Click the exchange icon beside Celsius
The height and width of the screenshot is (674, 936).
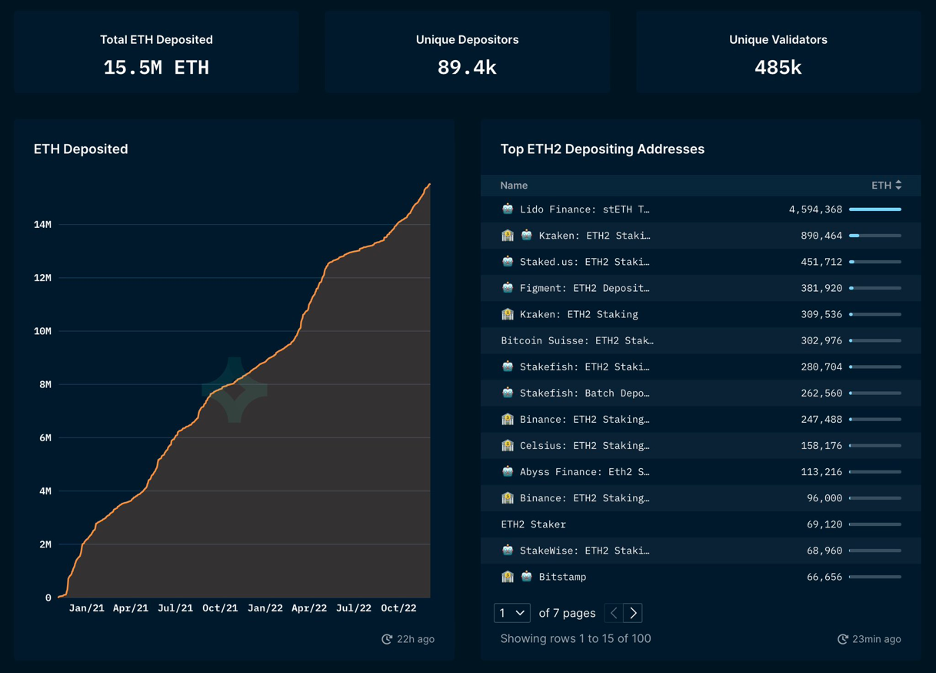507,445
